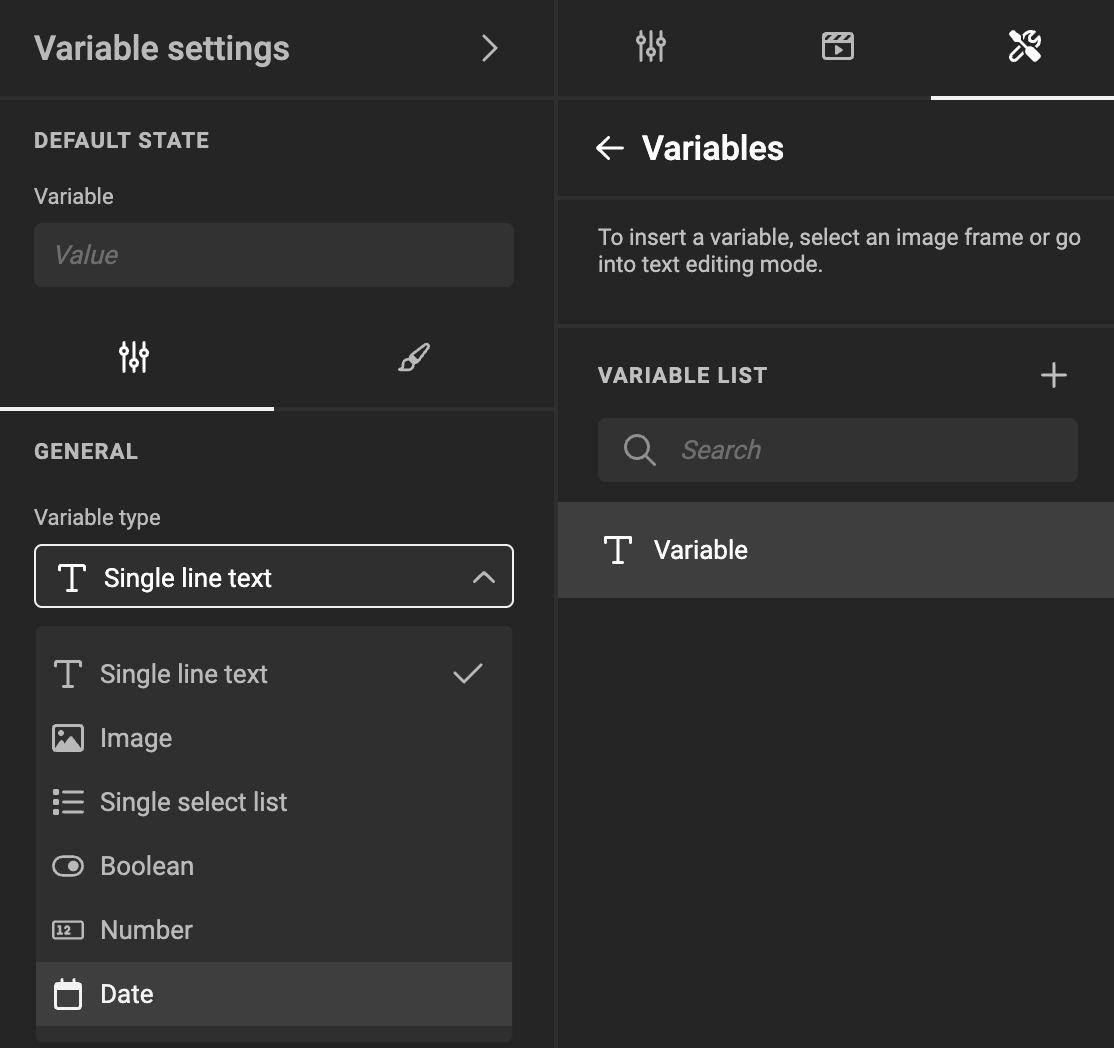The width and height of the screenshot is (1114, 1048).
Task: Click the Variable settings heading
Action: click(x=162, y=48)
